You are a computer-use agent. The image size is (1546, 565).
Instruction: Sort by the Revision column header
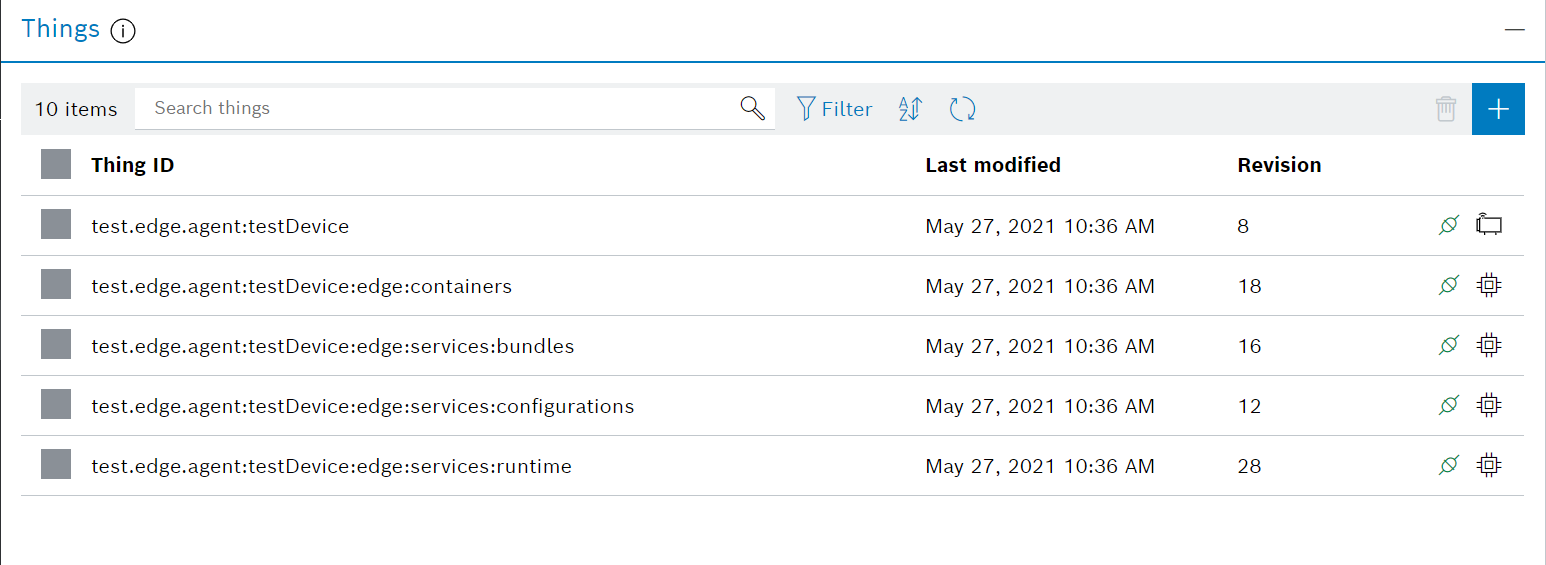[x=1279, y=165]
